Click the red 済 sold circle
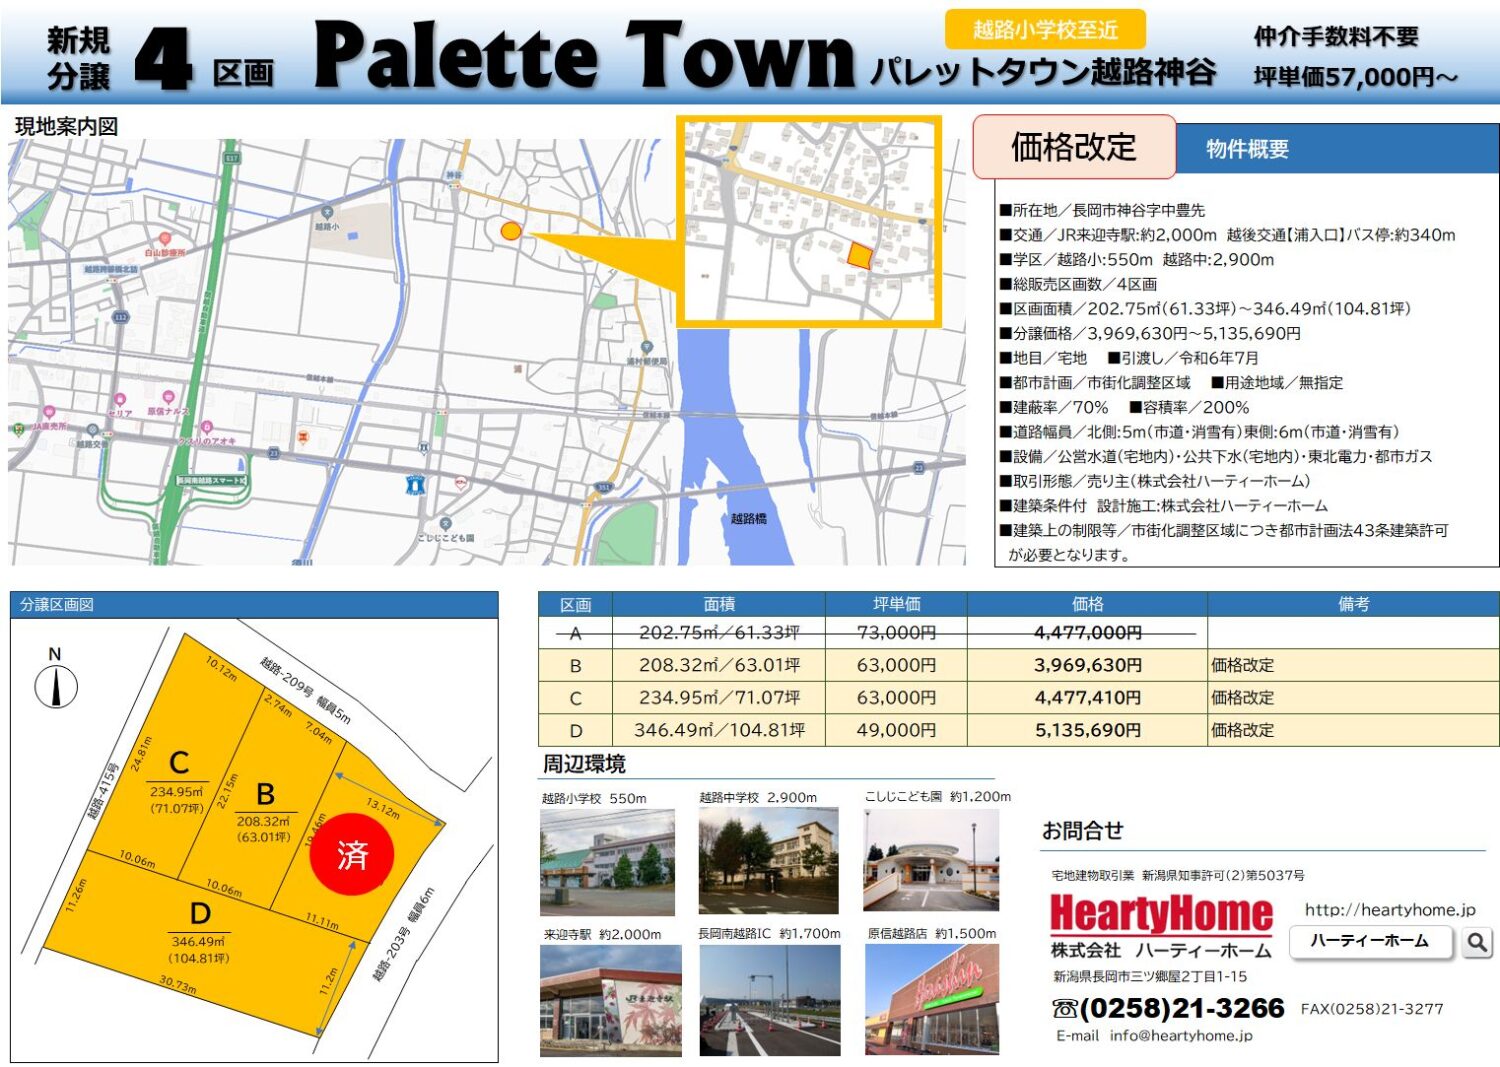Screen dimensions: 1500x1067 352,854
